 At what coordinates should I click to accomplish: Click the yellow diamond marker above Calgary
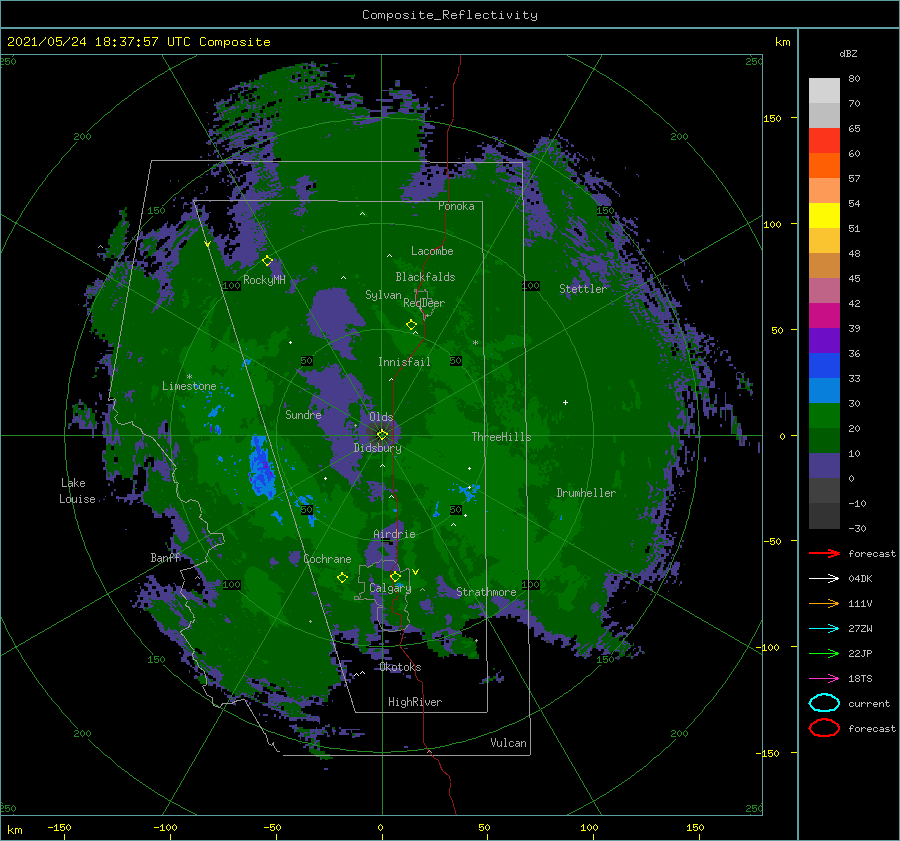(395, 576)
